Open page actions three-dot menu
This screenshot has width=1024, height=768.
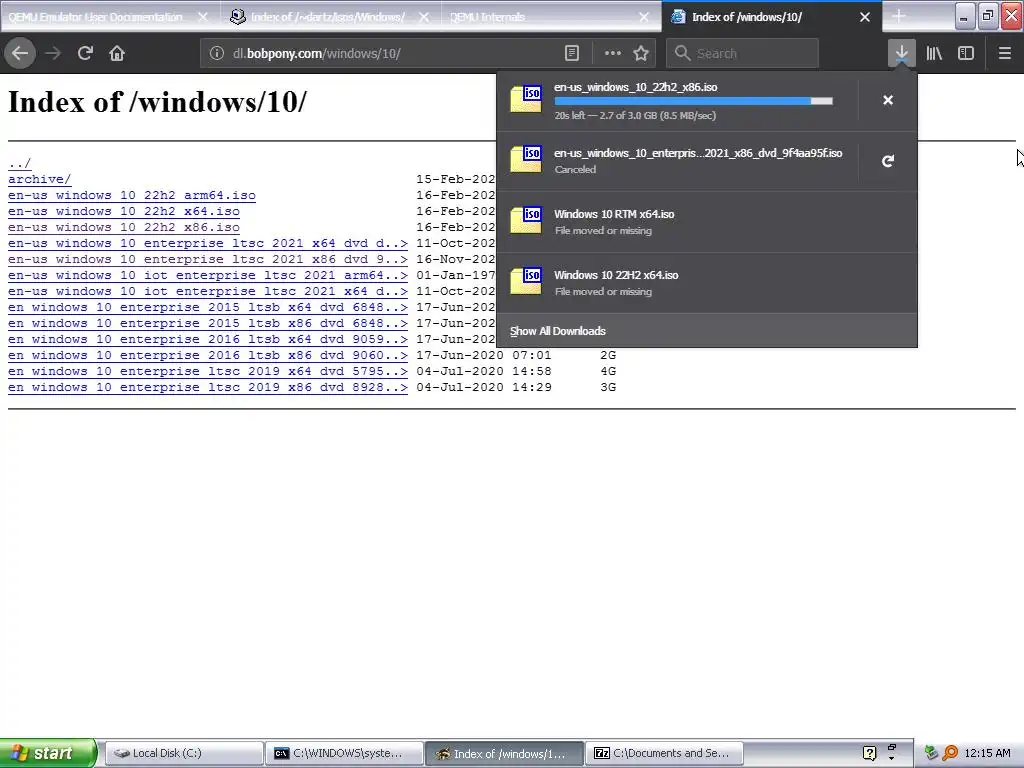pos(613,53)
